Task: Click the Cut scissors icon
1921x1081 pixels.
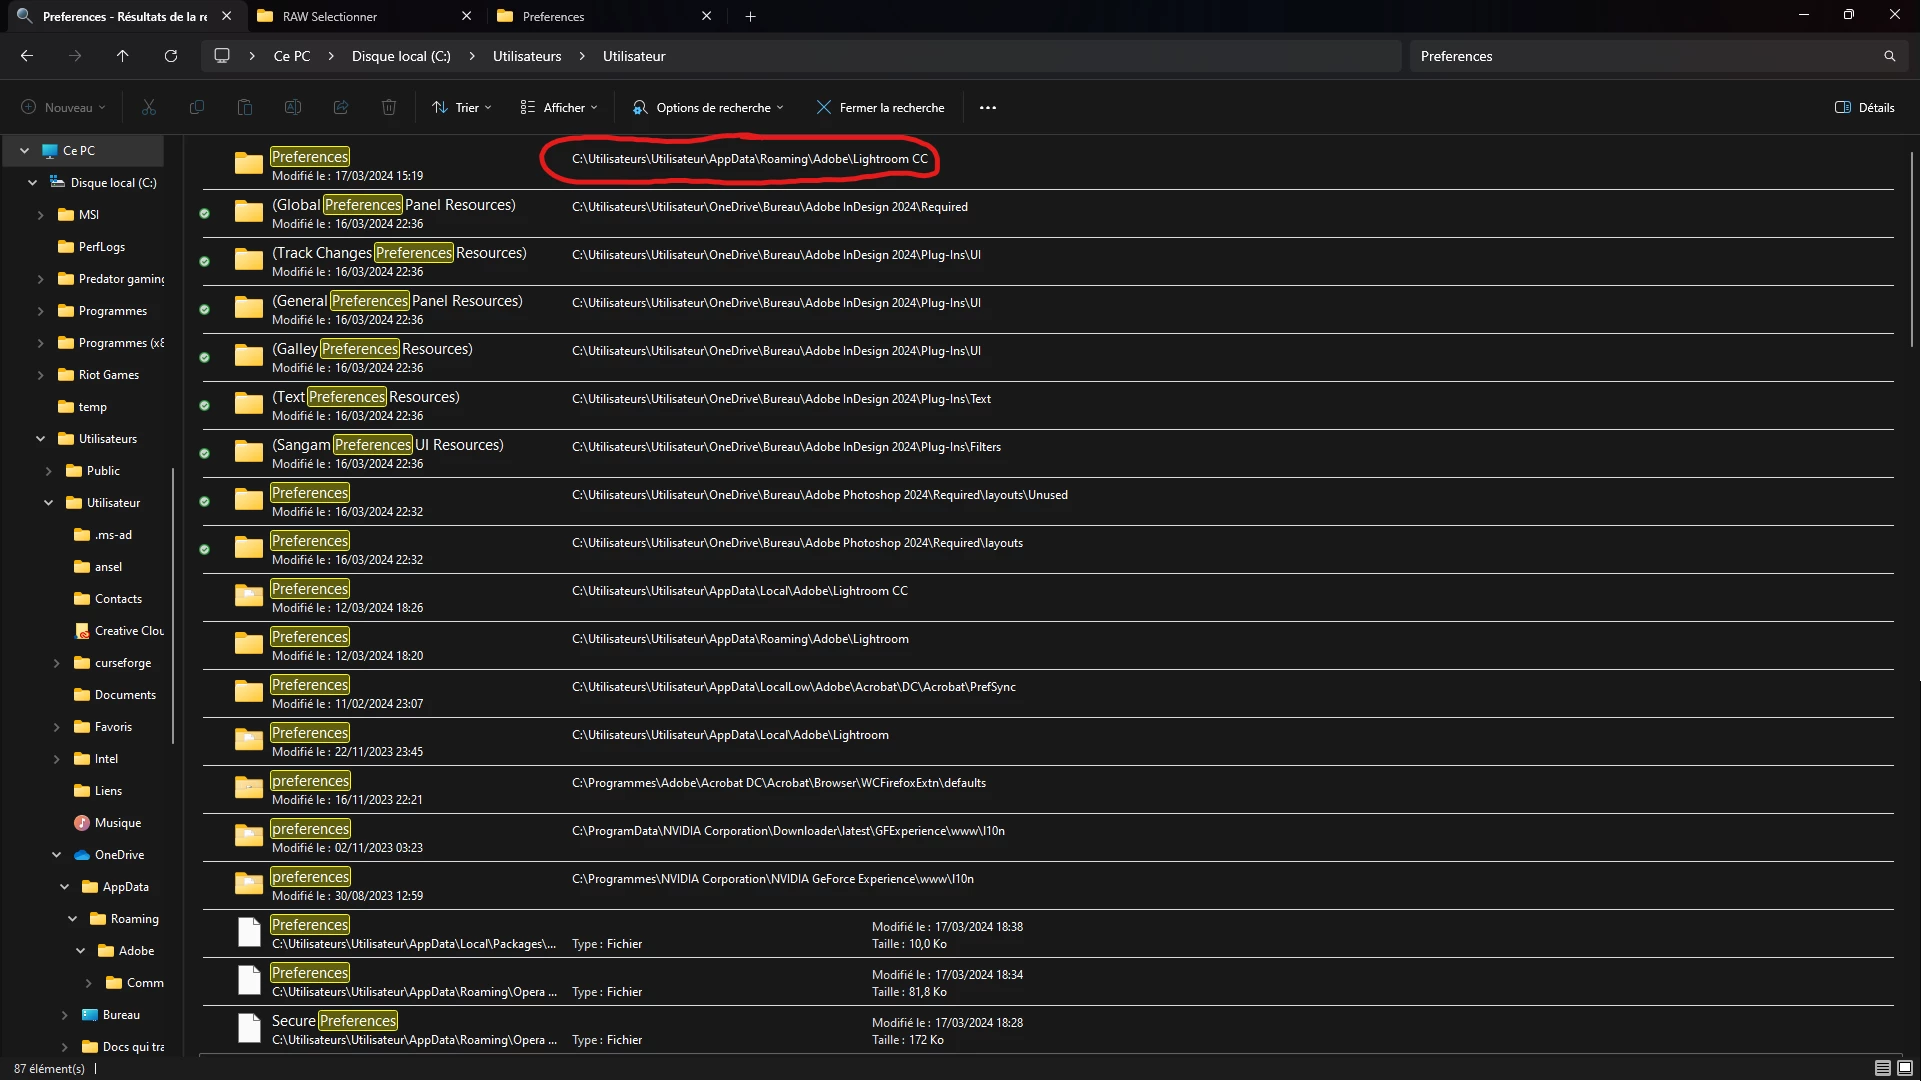Action: click(149, 107)
